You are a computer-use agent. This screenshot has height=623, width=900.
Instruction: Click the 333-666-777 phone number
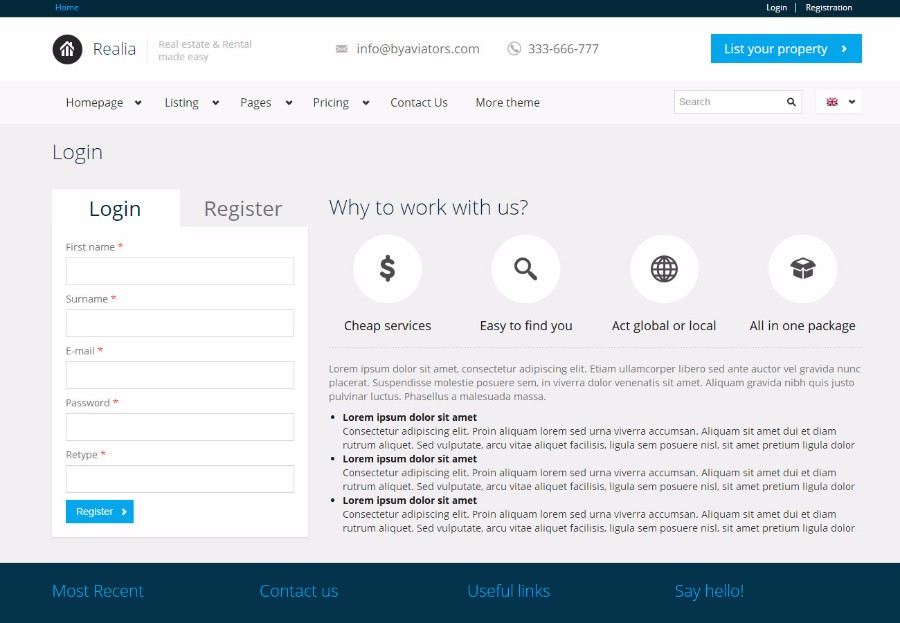click(563, 49)
